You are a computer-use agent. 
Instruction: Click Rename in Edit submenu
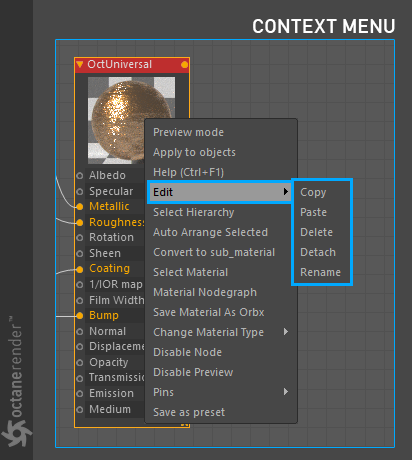[x=322, y=272]
